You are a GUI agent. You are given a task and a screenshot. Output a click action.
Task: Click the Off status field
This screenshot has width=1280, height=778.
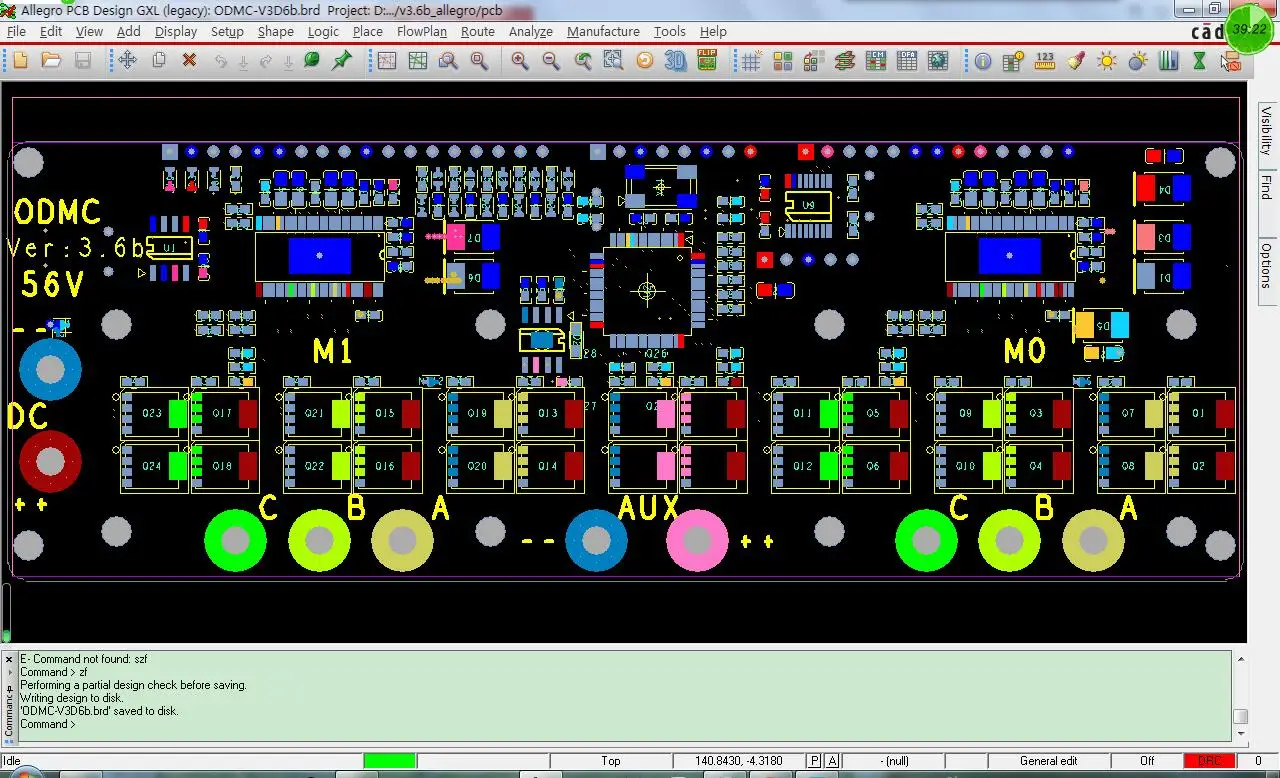(1147, 761)
